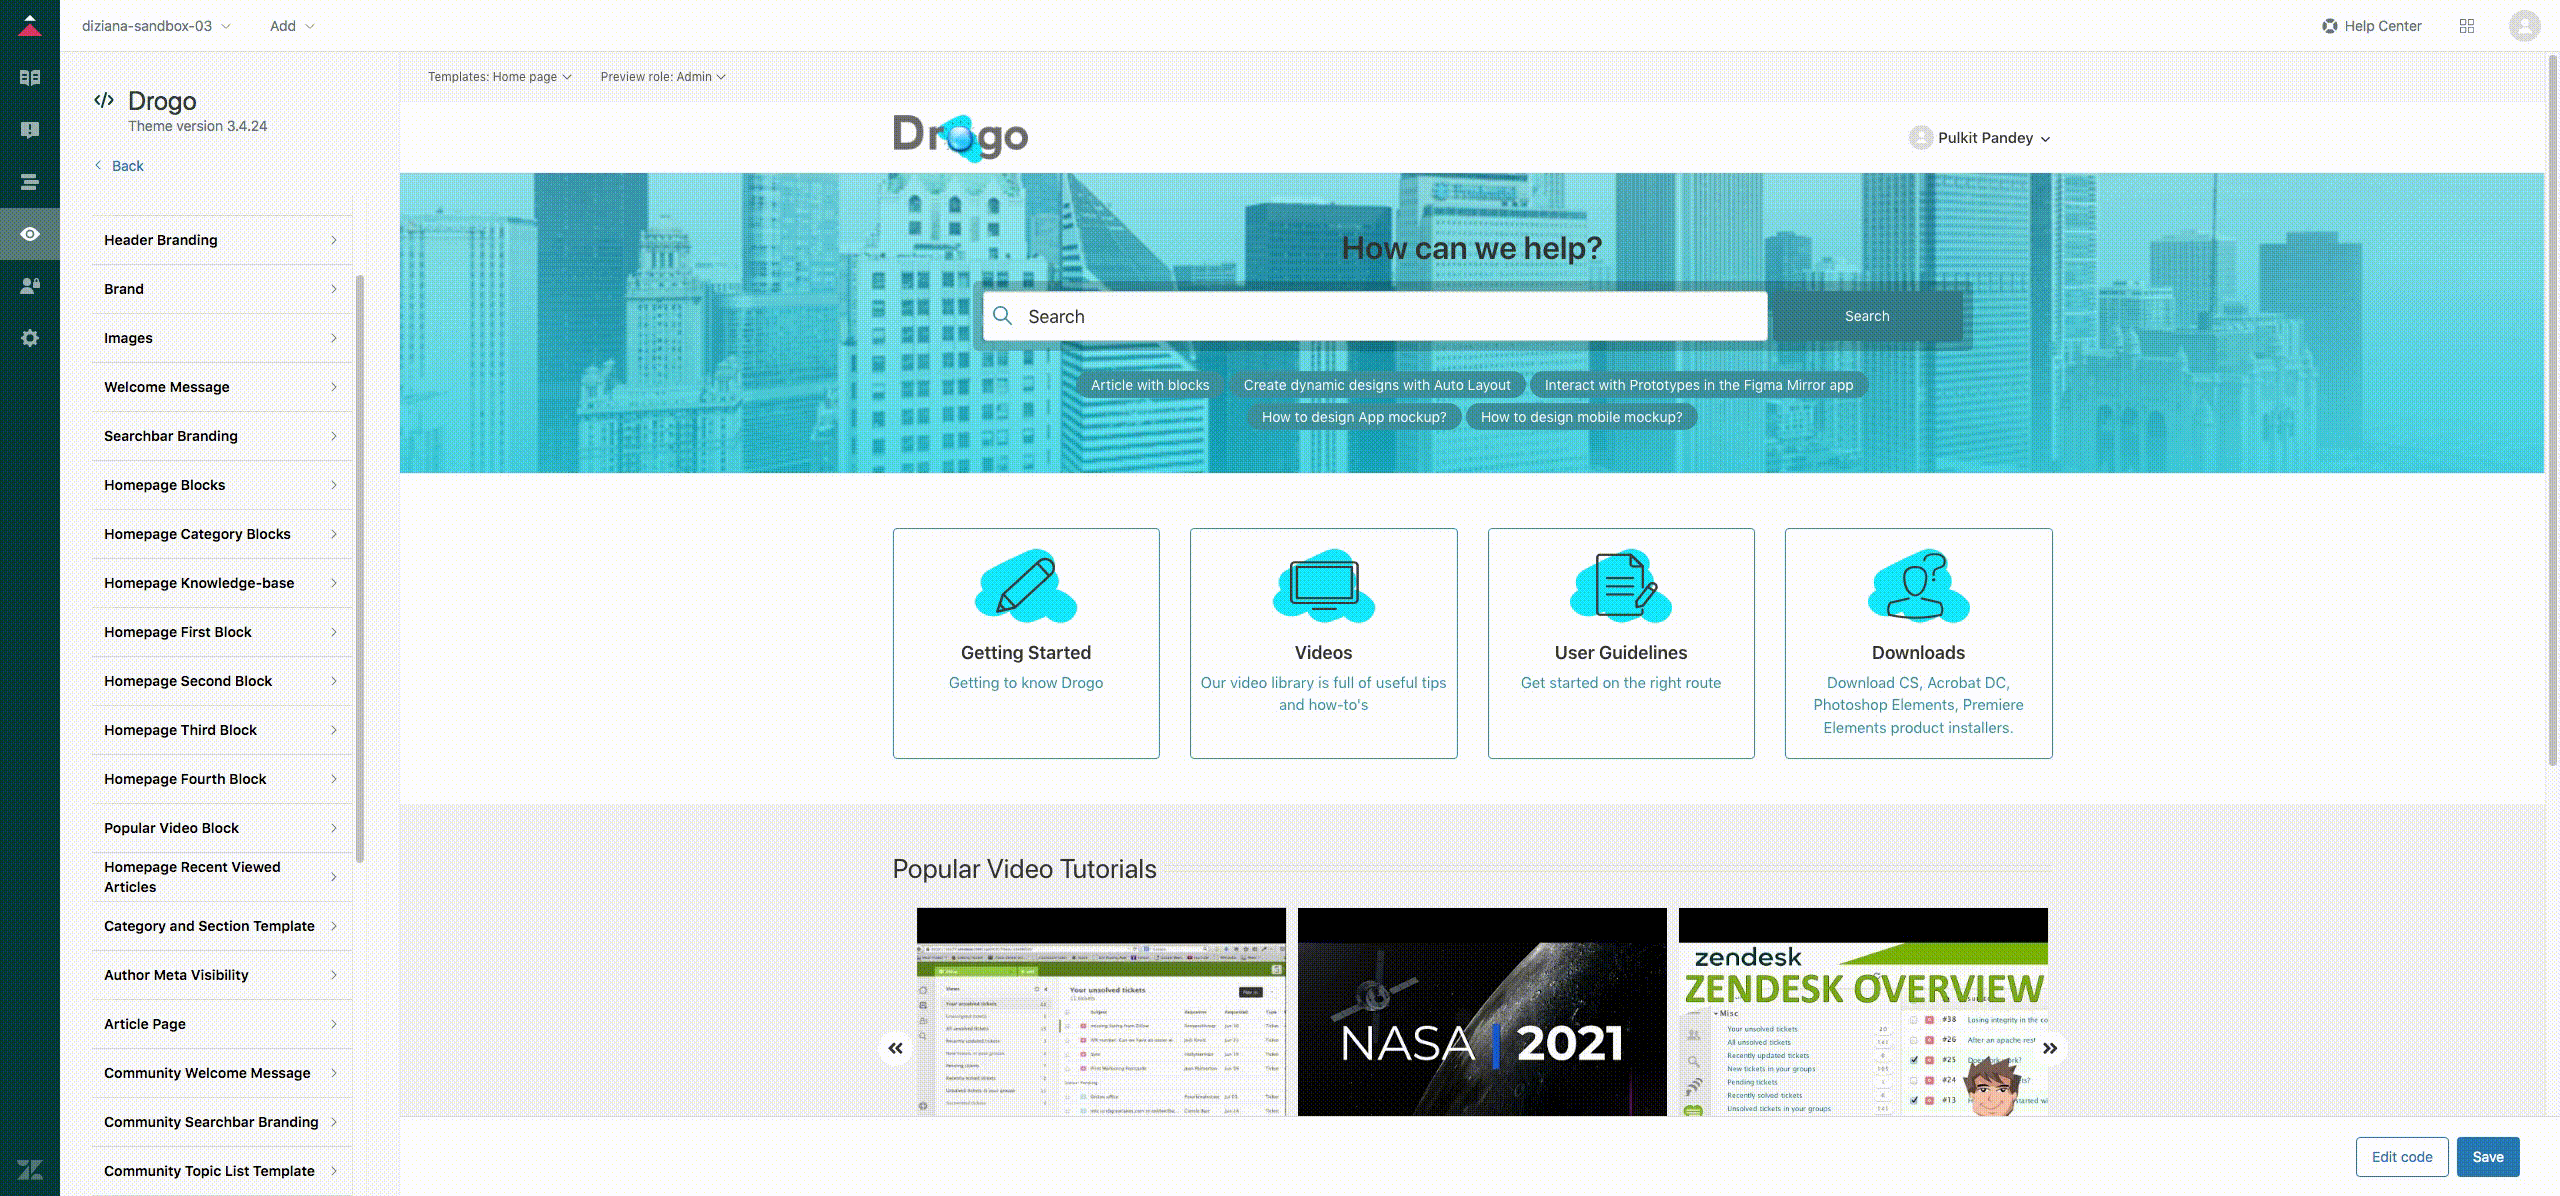Click Interact with Prototypes in Figma Mirror
This screenshot has width=2560, height=1196.
pos(1698,385)
